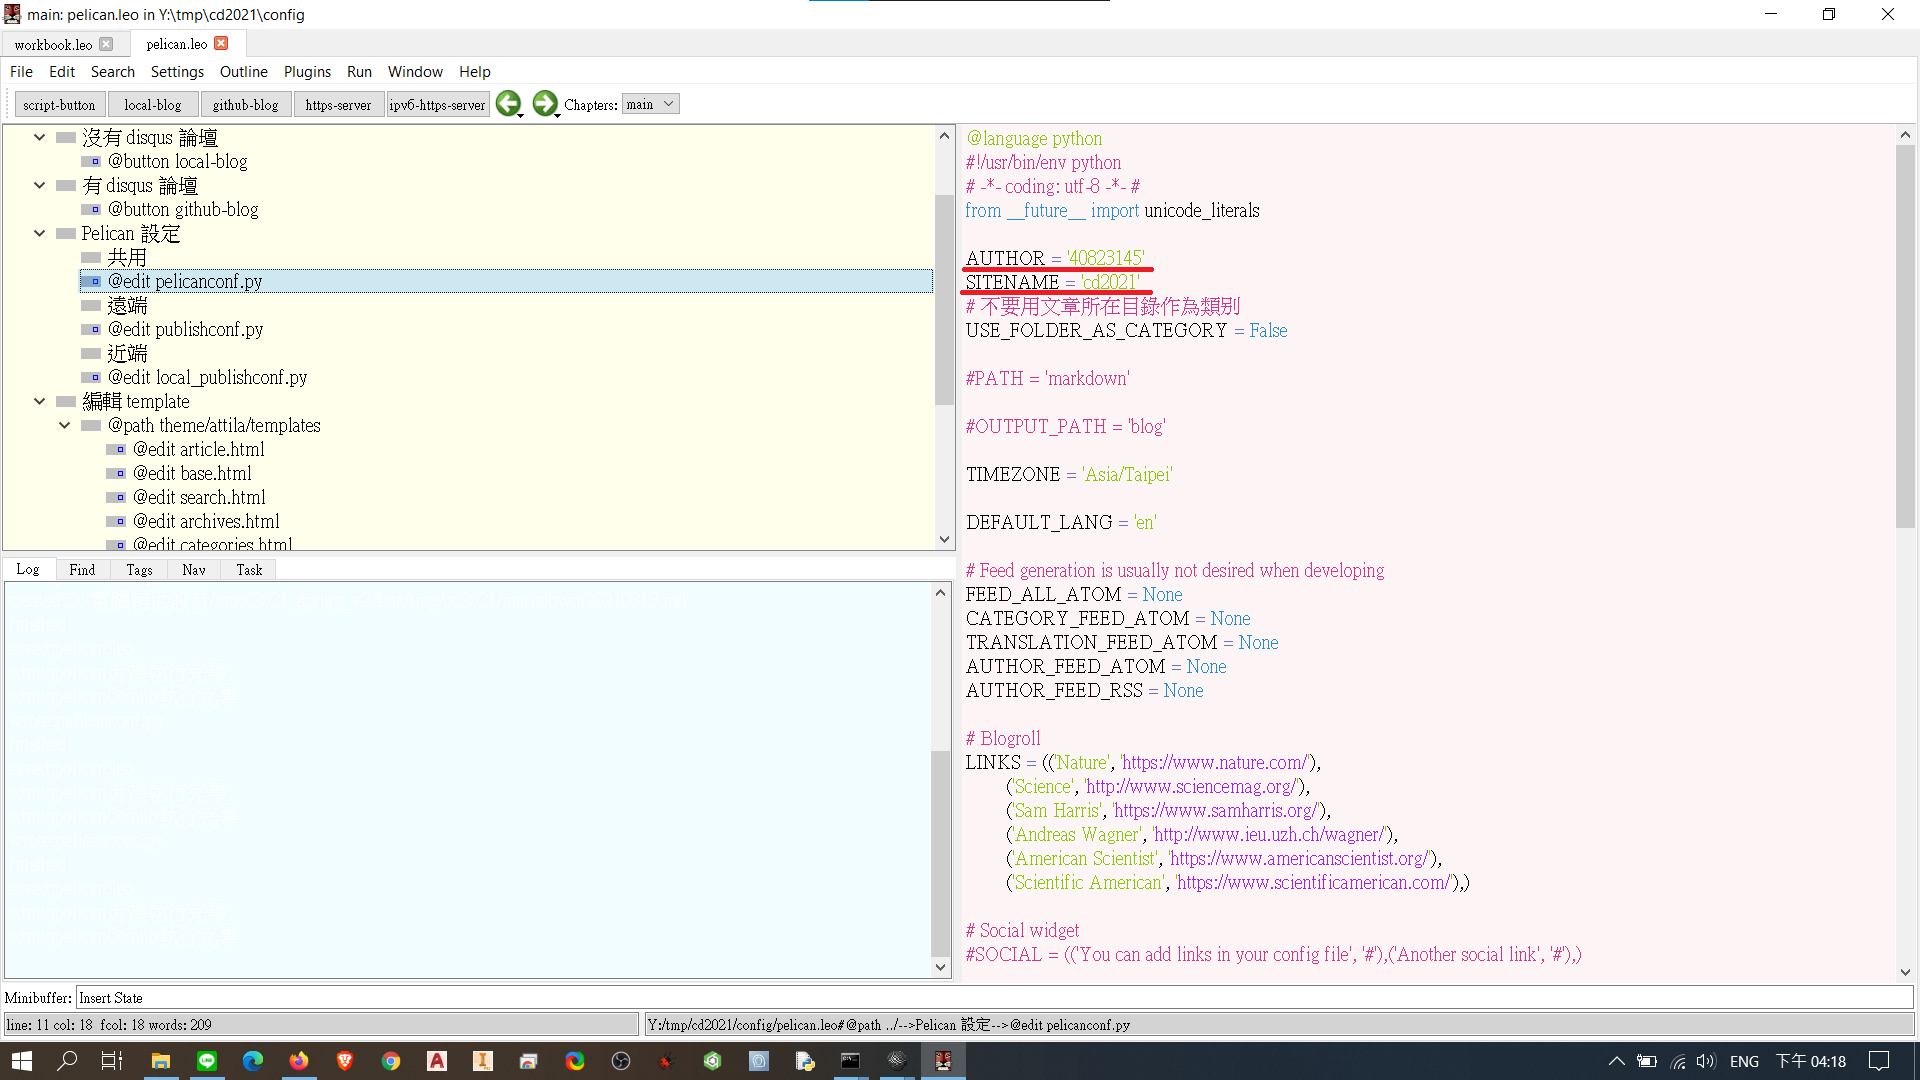This screenshot has width=1920, height=1080.
Task: Click the outline pane vertical scrollbar thumb
Action: click(944, 300)
